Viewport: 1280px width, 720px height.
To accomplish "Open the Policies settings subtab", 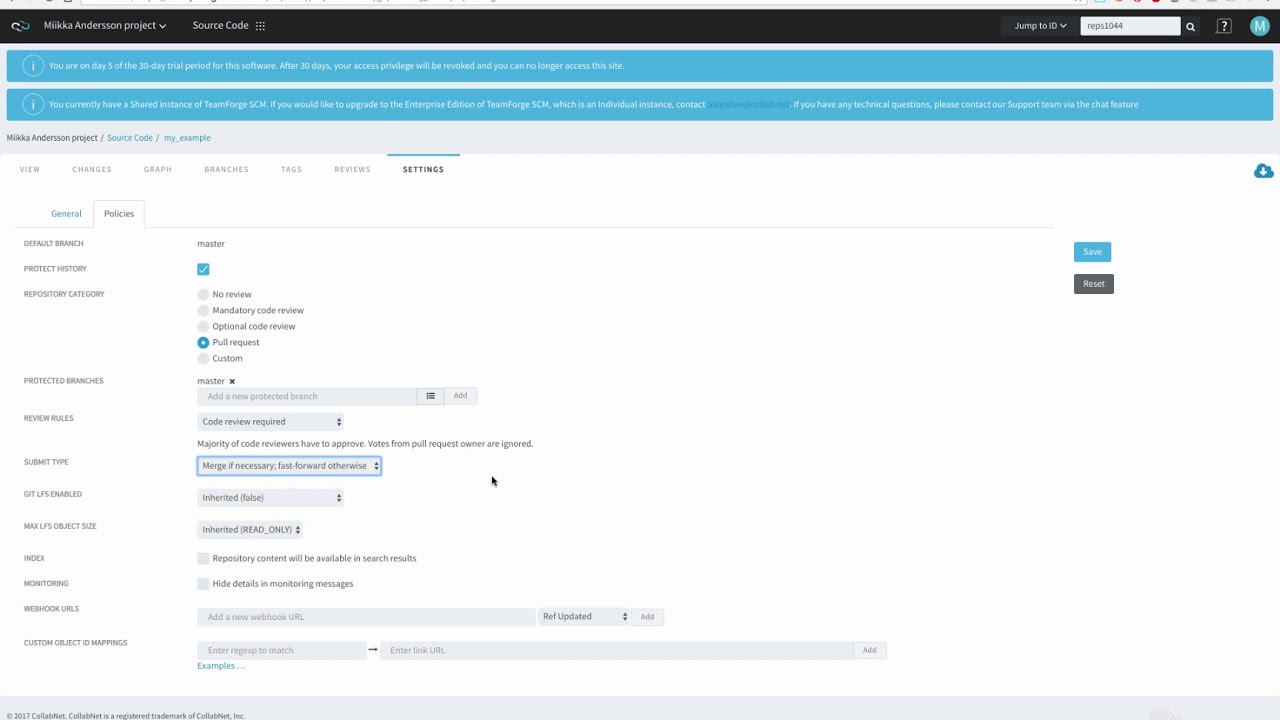I will point(119,214).
